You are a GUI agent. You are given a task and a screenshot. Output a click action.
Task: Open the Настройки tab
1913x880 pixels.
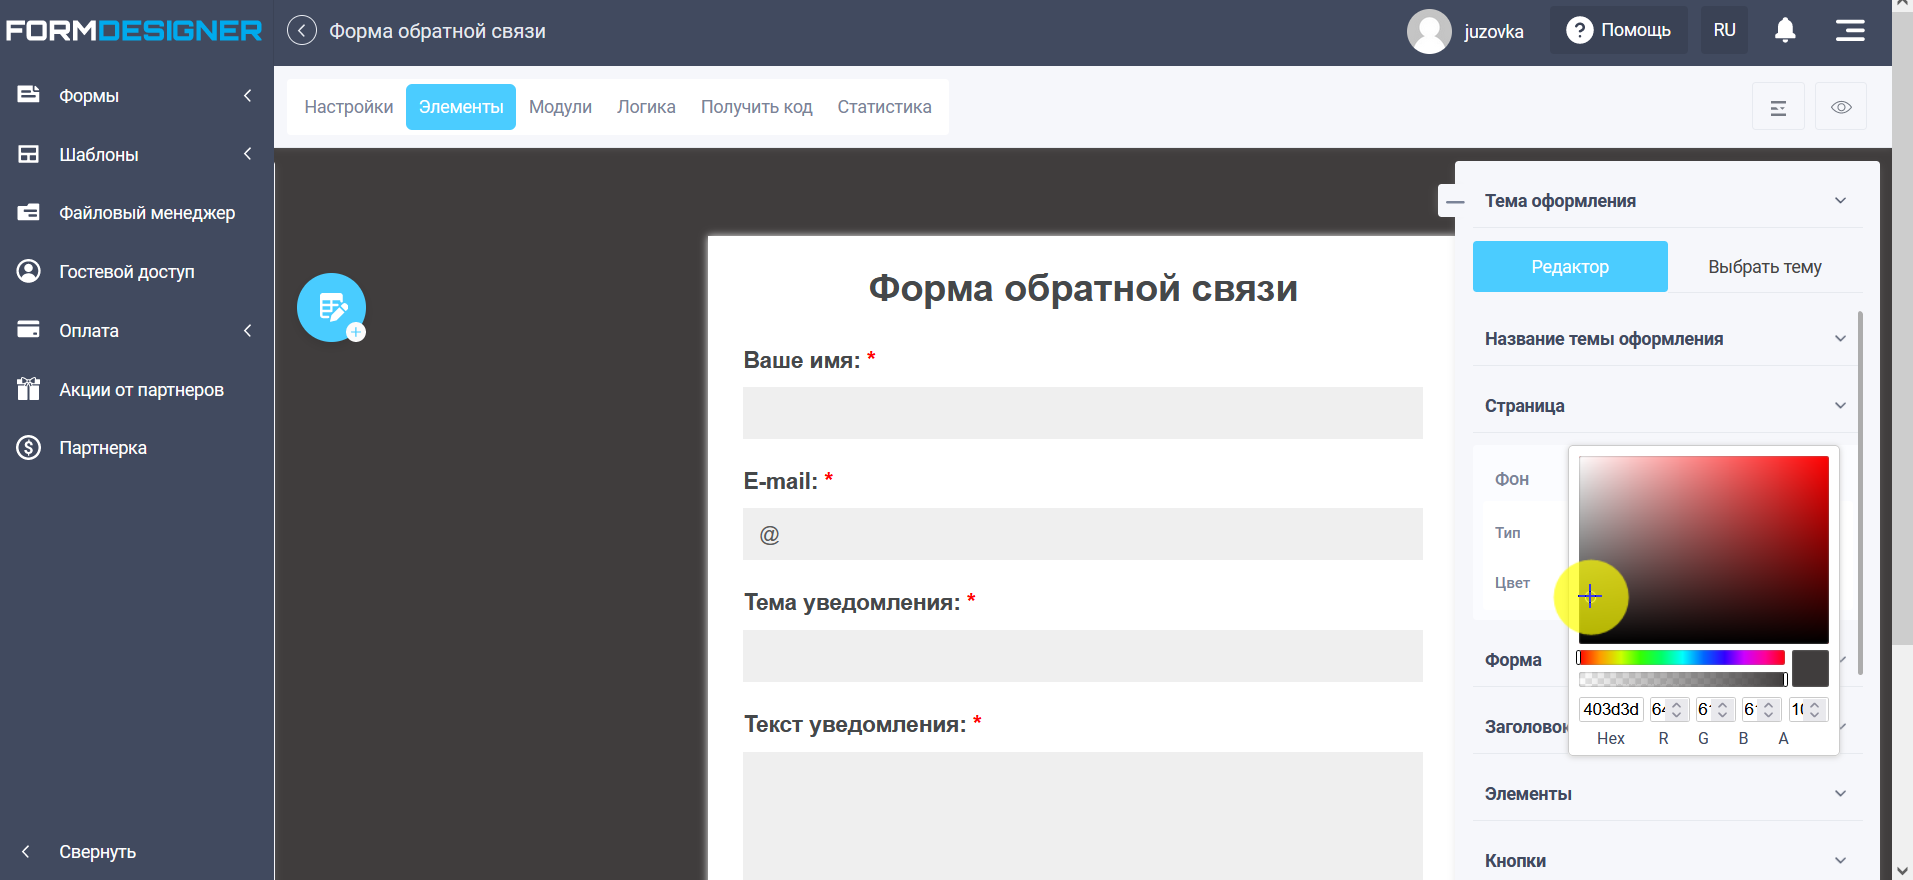click(x=349, y=107)
